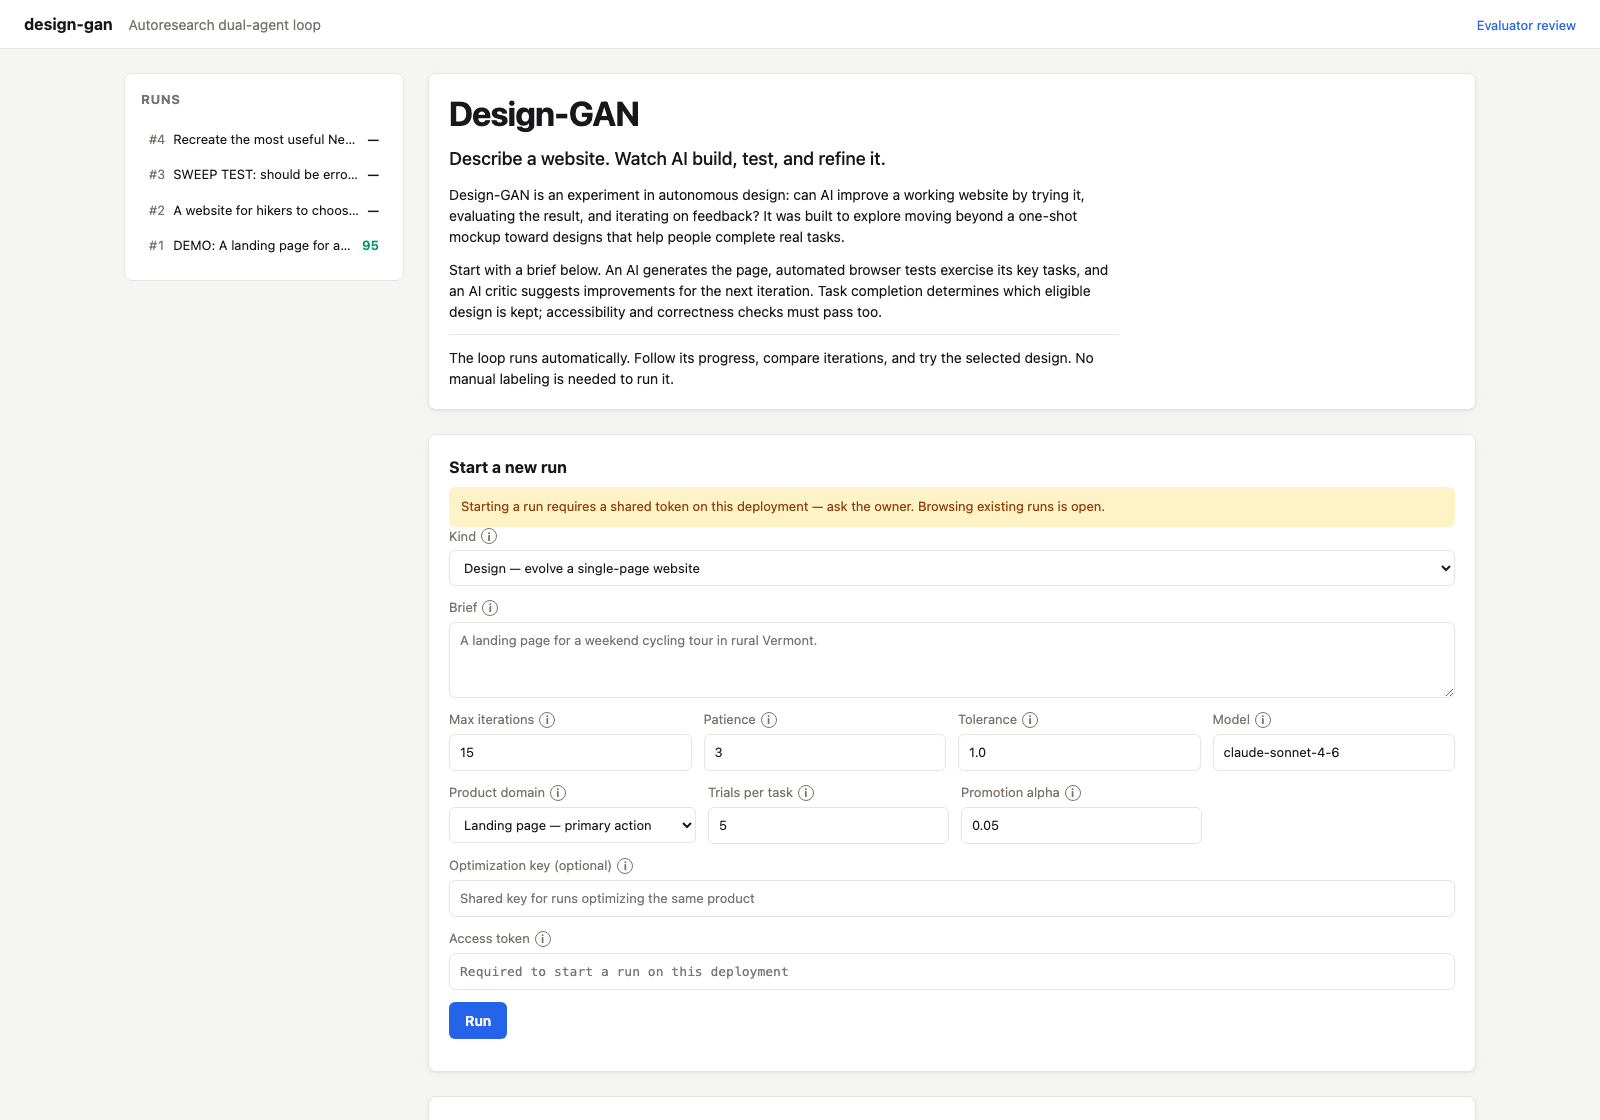This screenshot has height=1120, width=1600.
Task: Click the Tolerance field
Action: click(1079, 752)
